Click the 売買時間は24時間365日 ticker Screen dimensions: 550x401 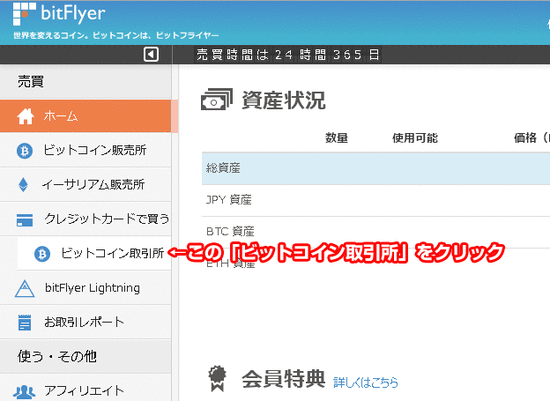click(288, 54)
